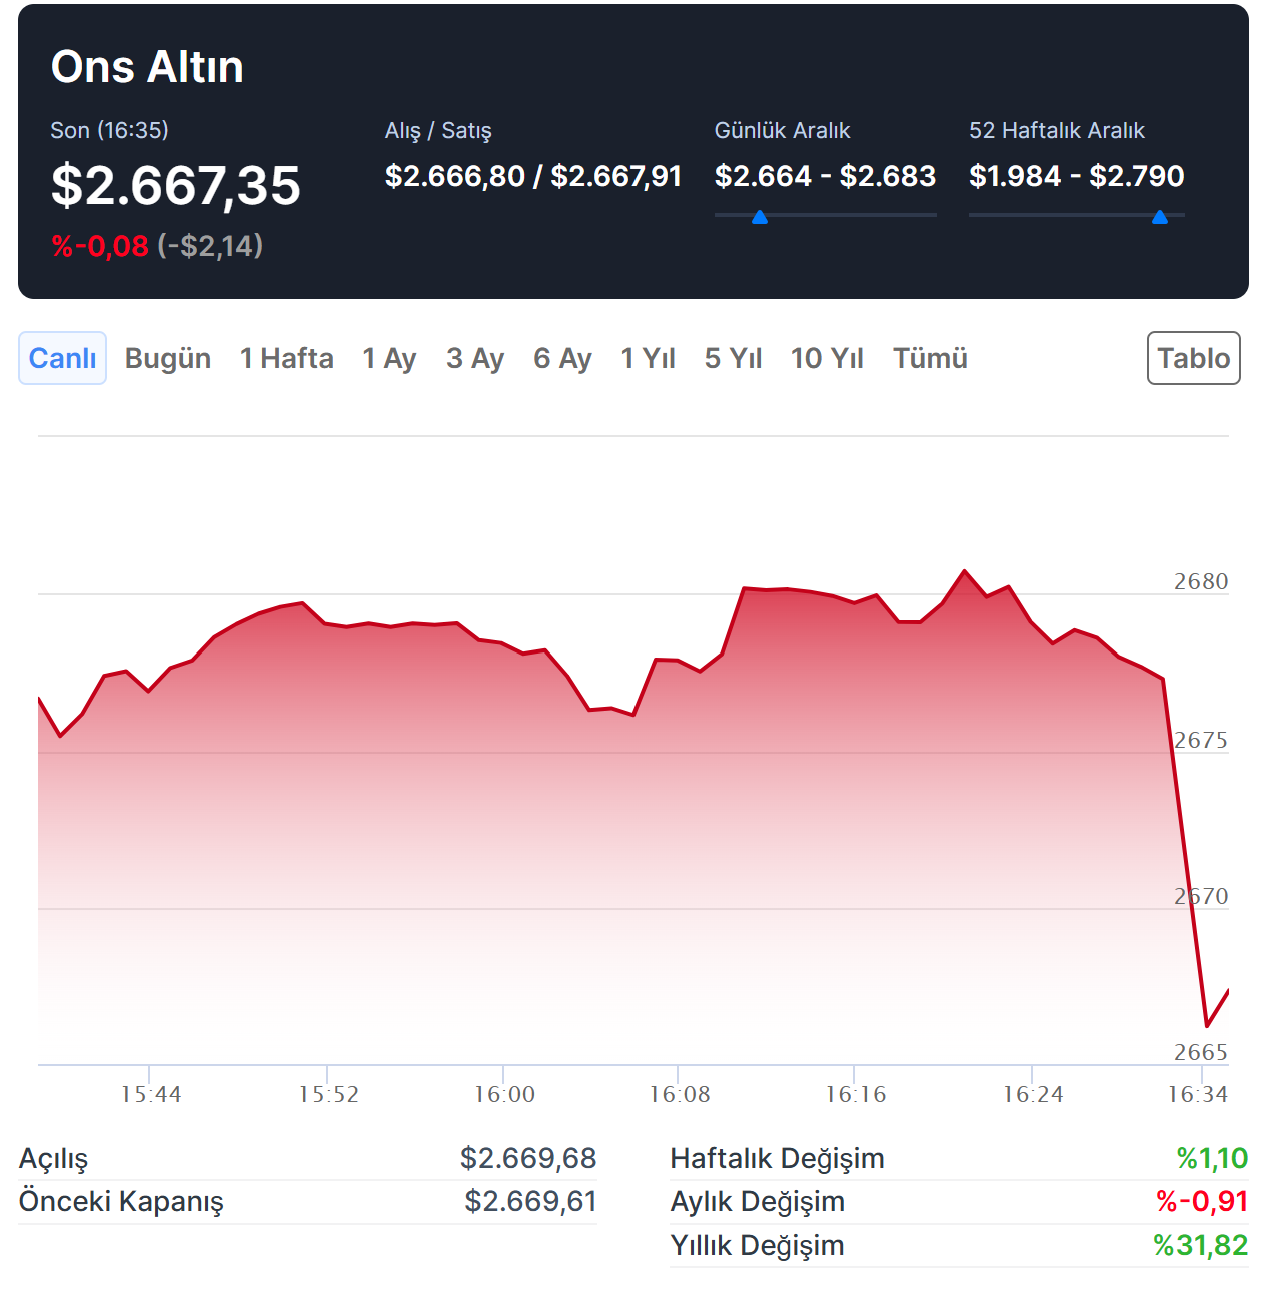Show the 10 Yıl chart history
The image size is (1266, 1302).
pyautogui.click(x=827, y=358)
